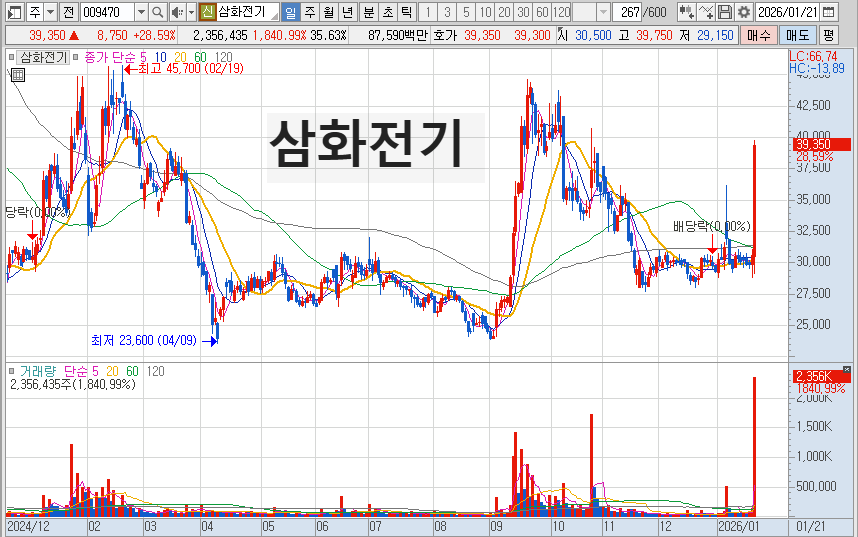
Task: Click the 매수 buy button
Action: pos(758,36)
